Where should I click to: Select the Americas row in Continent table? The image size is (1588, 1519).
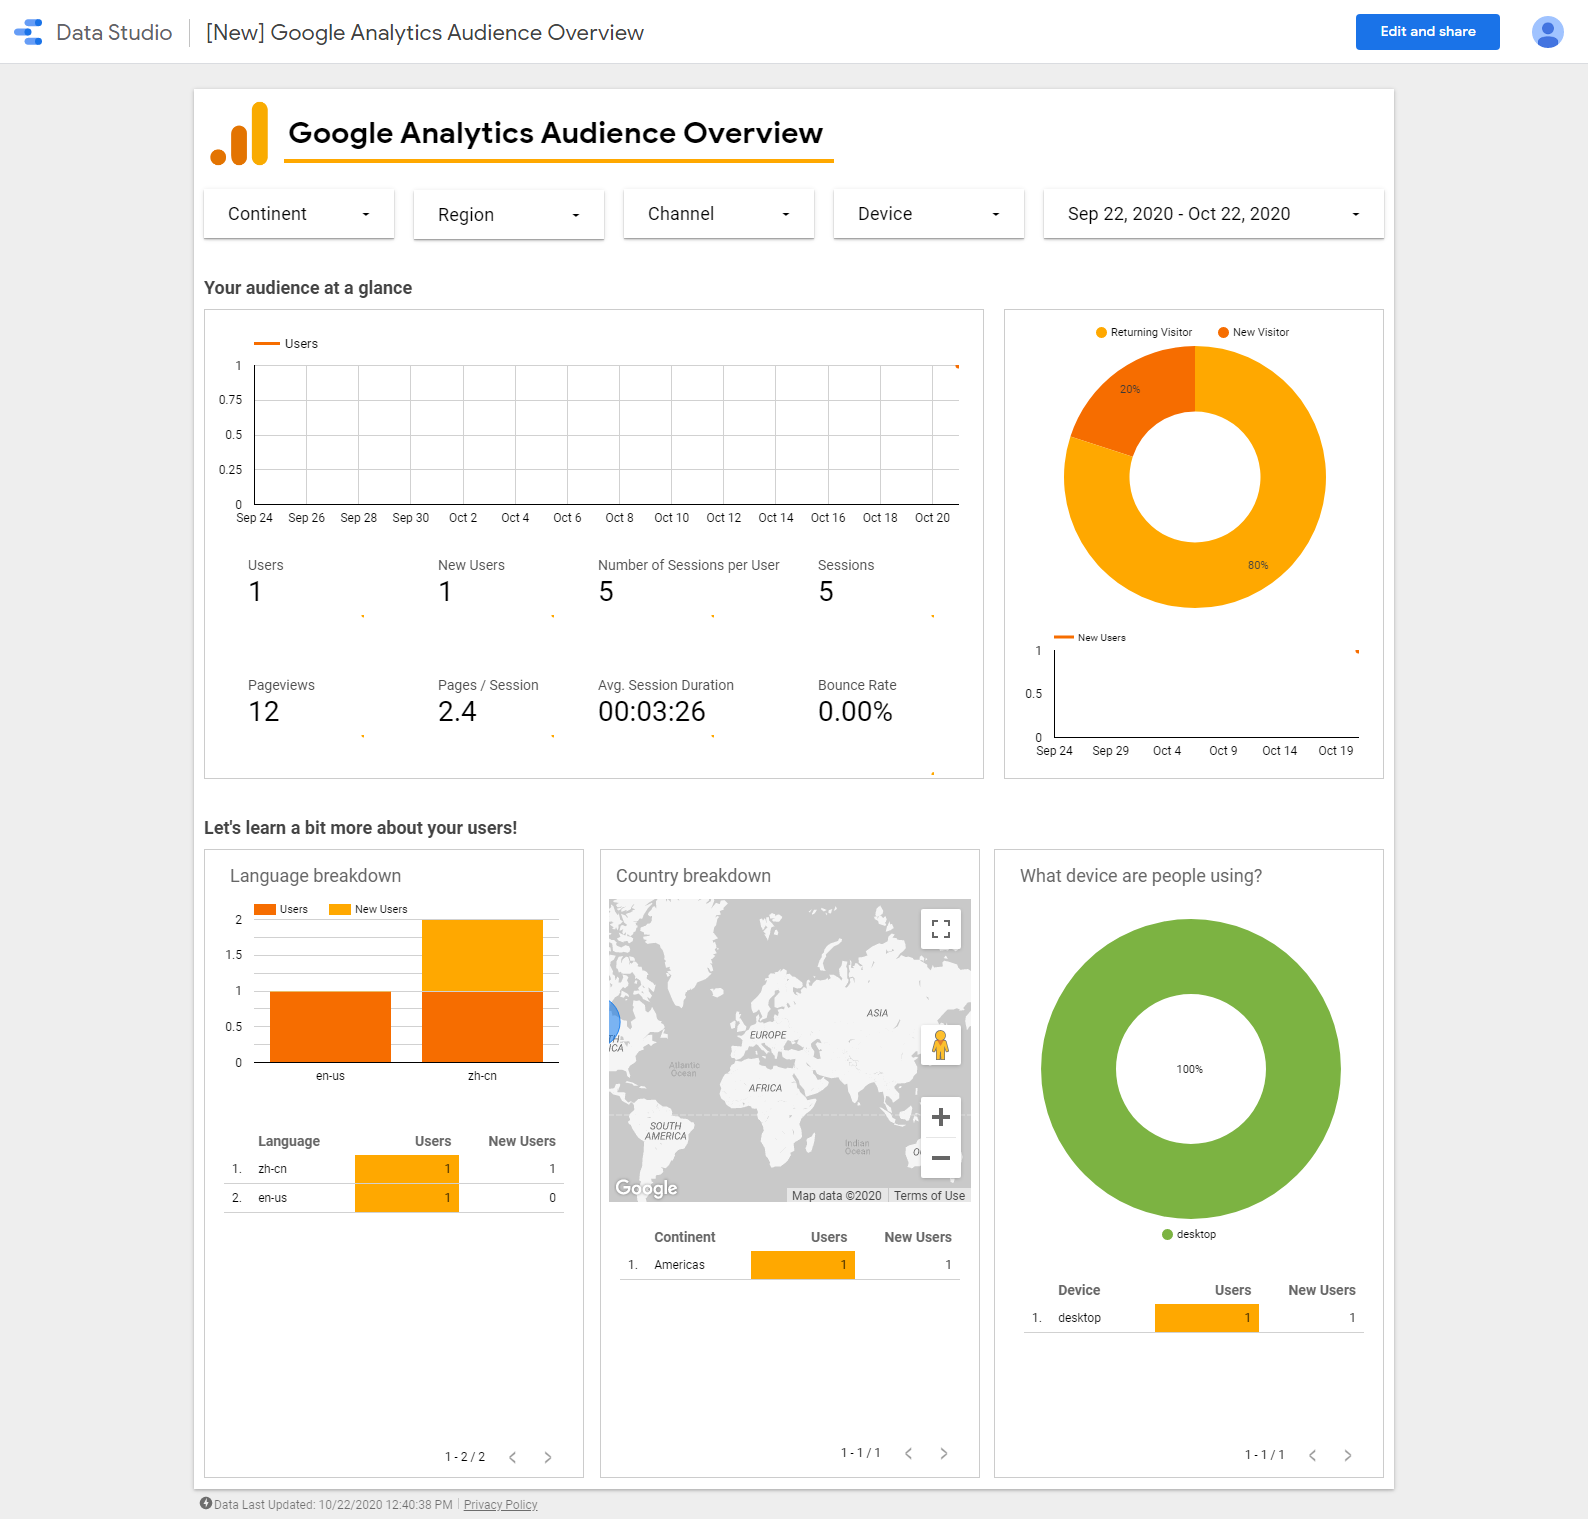(x=790, y=1265)
